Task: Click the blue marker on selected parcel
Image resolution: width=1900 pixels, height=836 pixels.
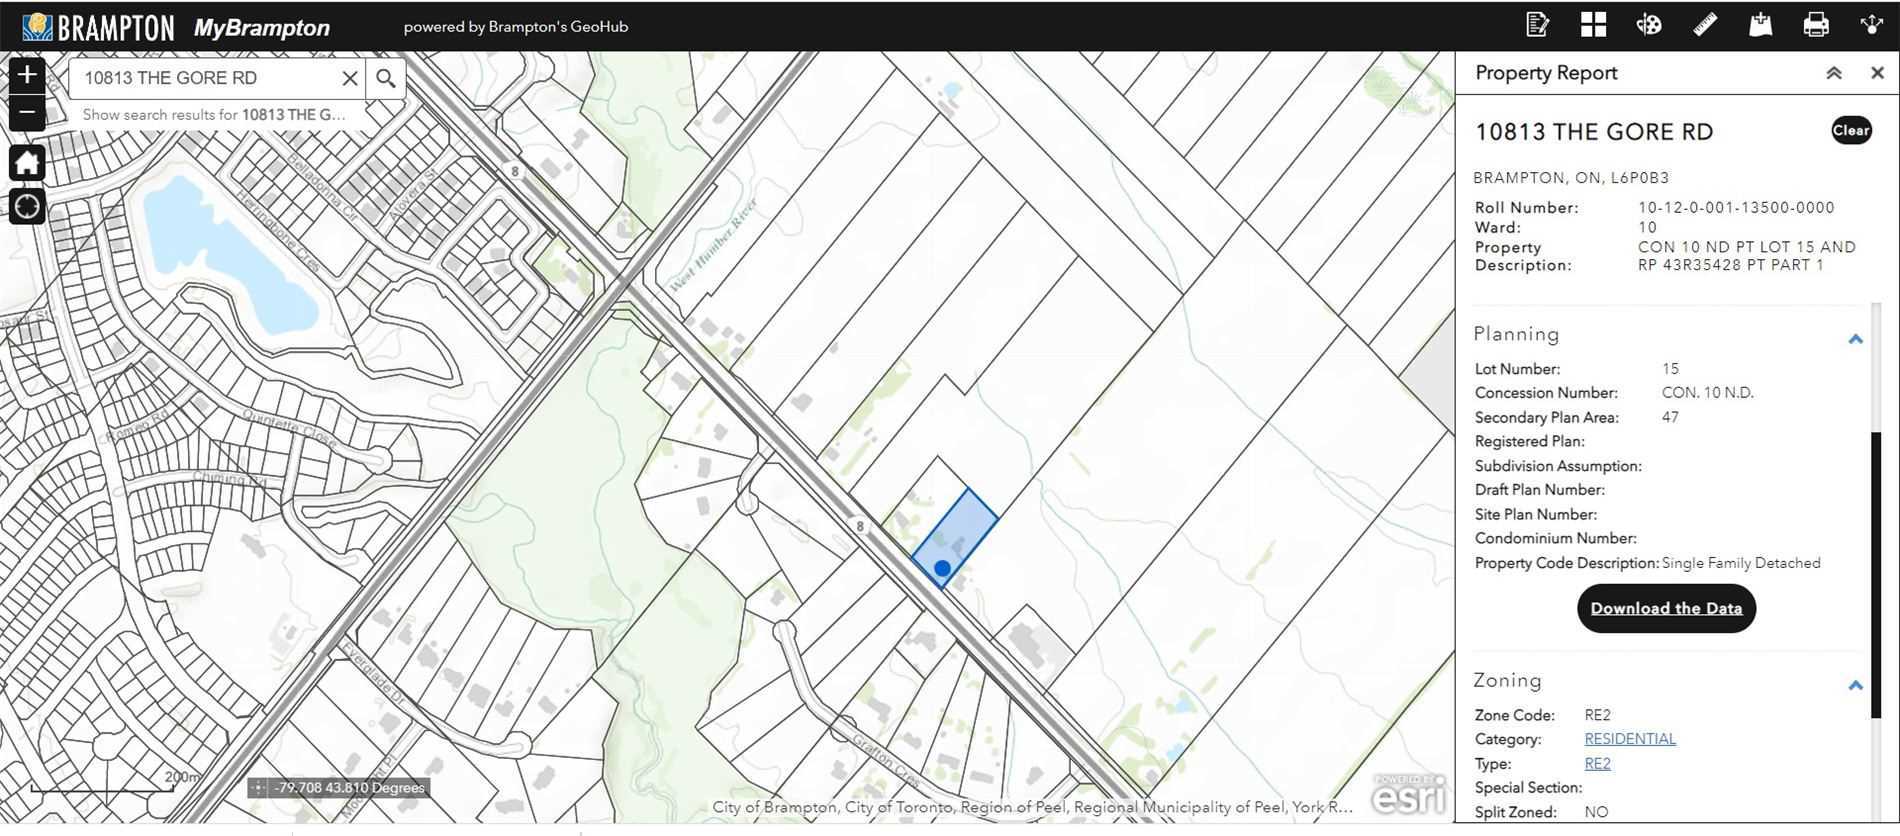Action: click(942, 568)
